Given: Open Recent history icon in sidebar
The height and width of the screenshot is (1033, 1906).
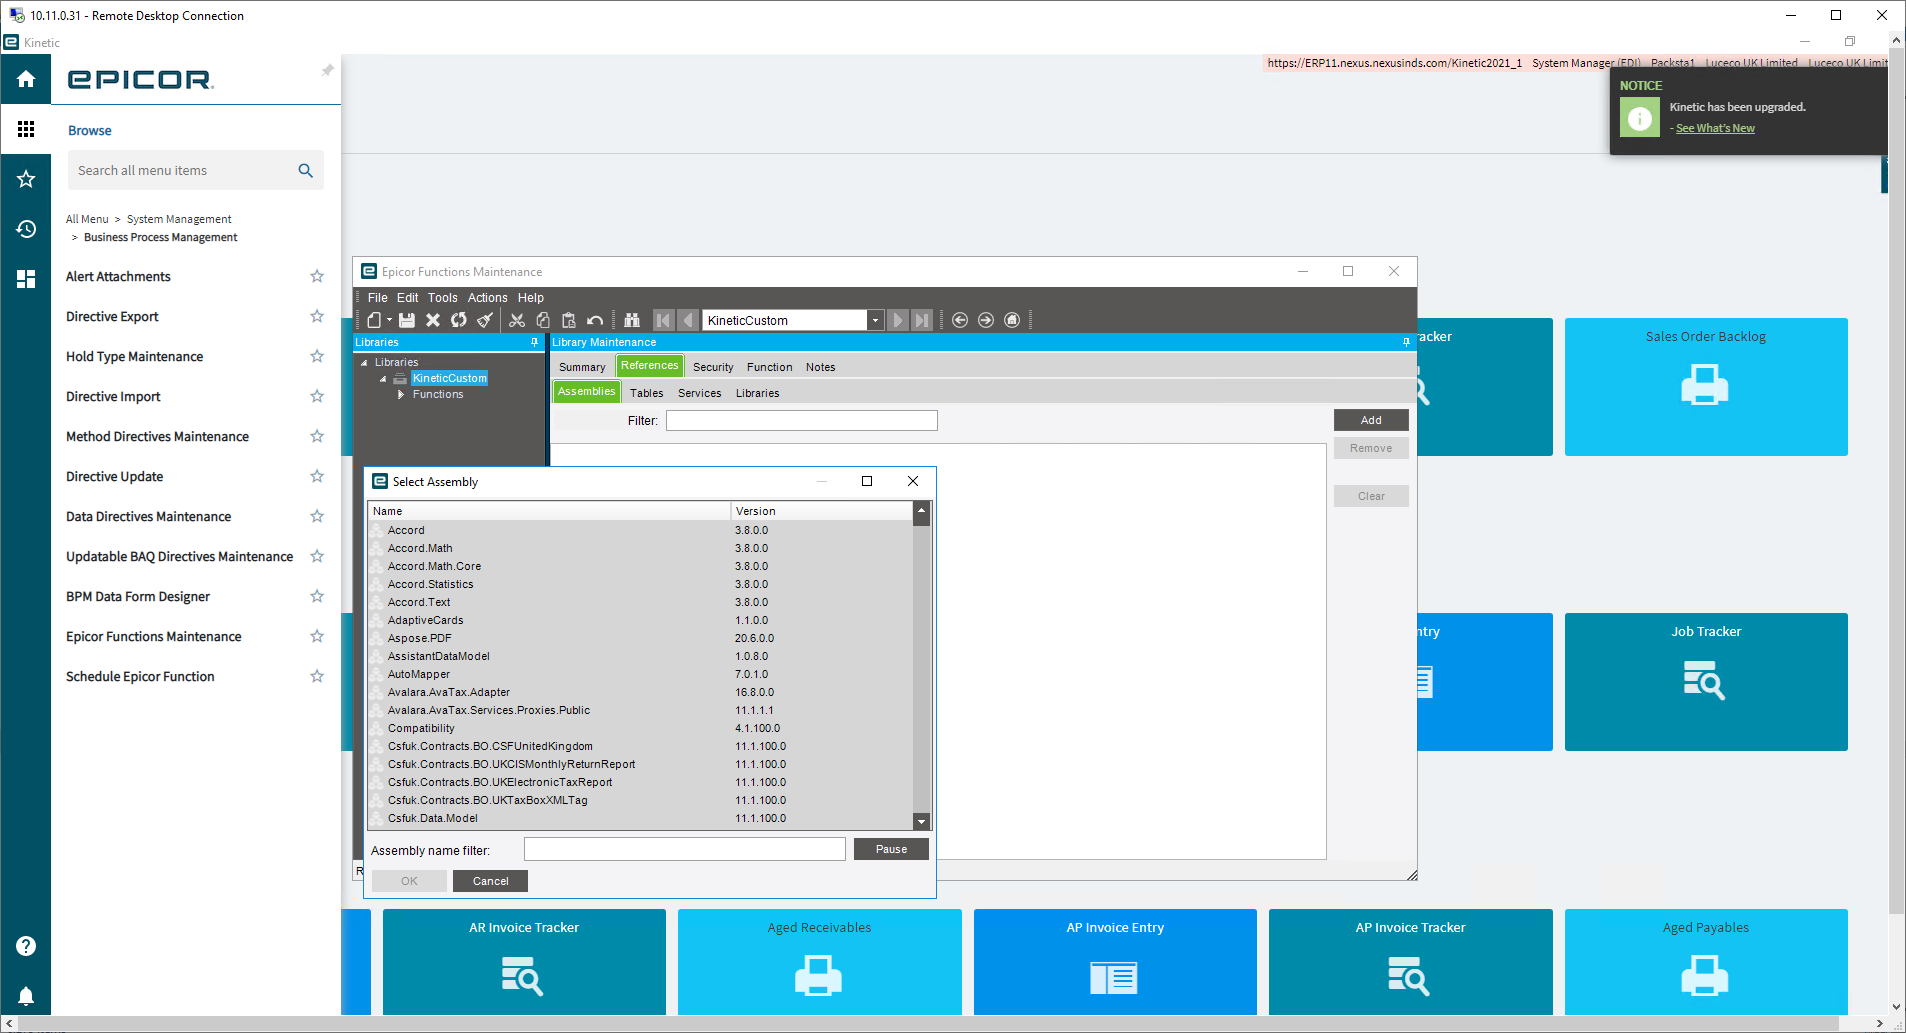Looking at the screenshot, I should click(x=26, y=229).
